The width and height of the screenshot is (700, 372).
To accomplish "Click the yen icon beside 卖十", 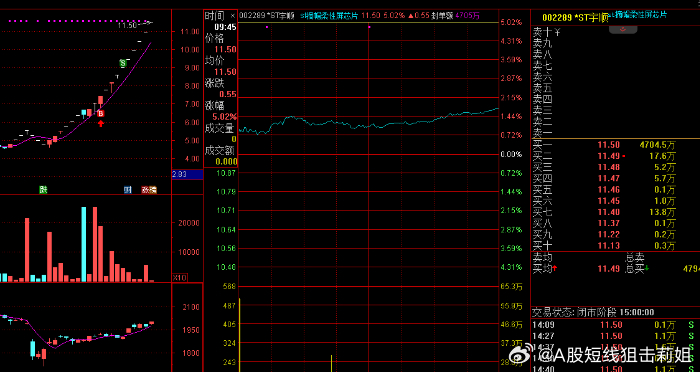I will point(557,32).
